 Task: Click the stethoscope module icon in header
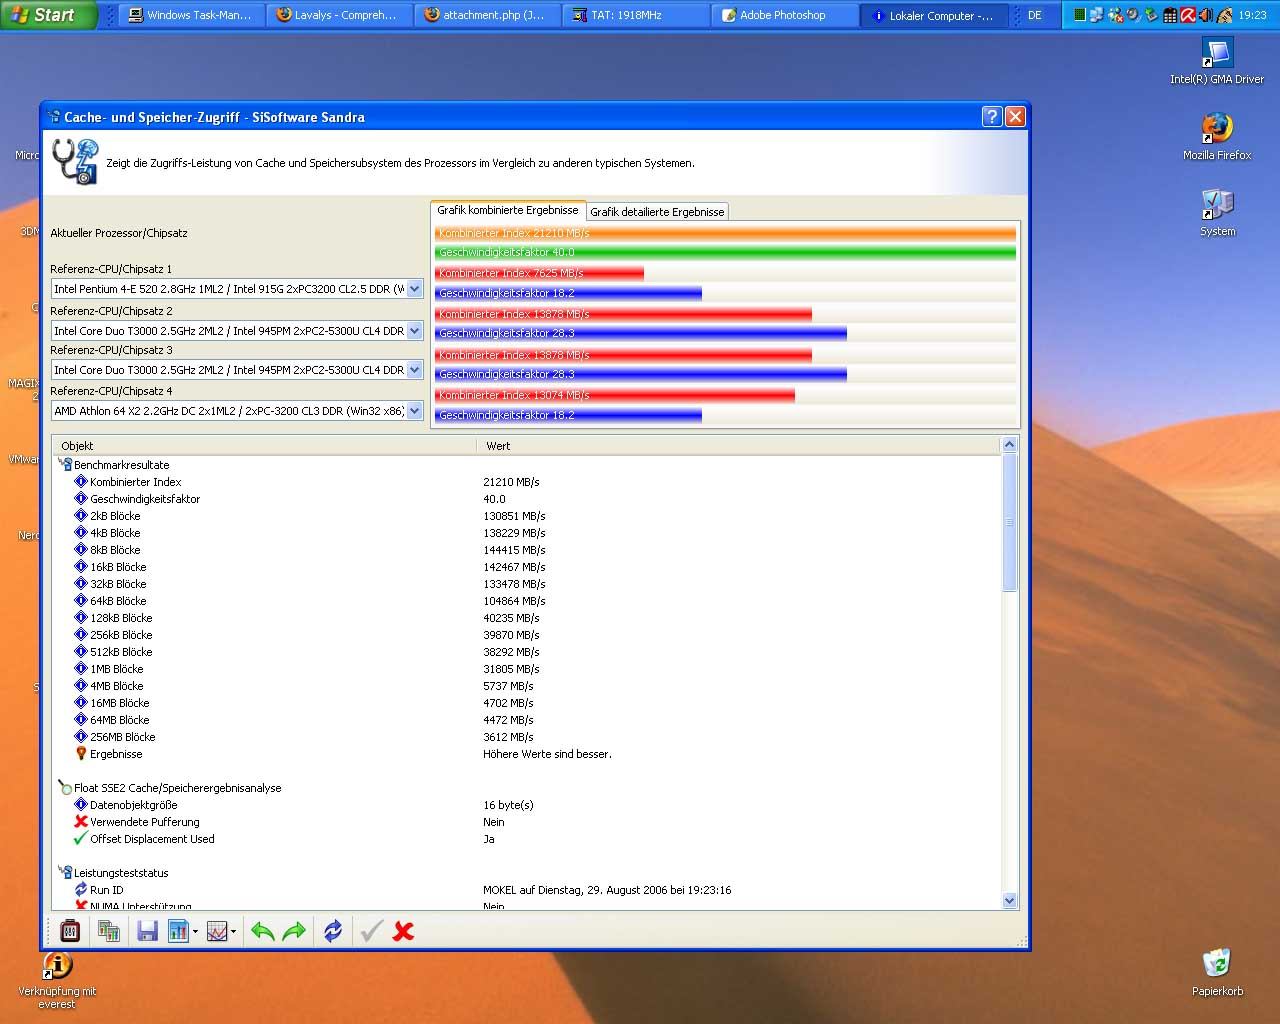point(75,162)
